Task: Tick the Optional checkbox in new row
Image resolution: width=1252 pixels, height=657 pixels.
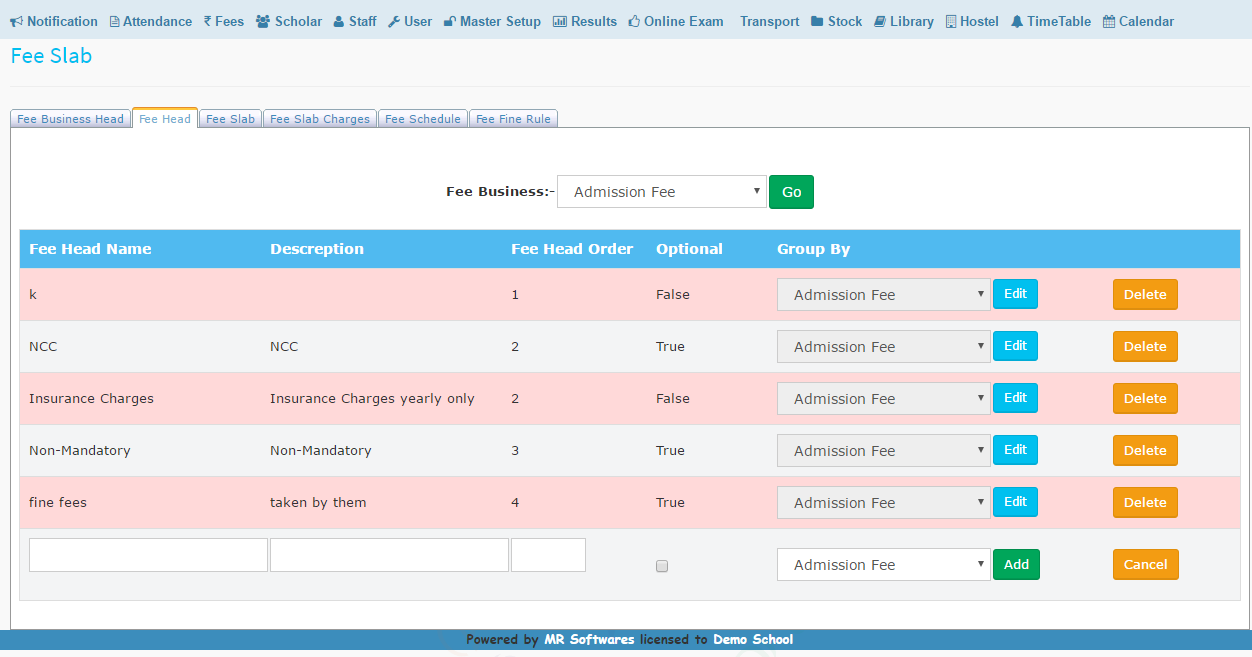Action: (x=662, y=566)
